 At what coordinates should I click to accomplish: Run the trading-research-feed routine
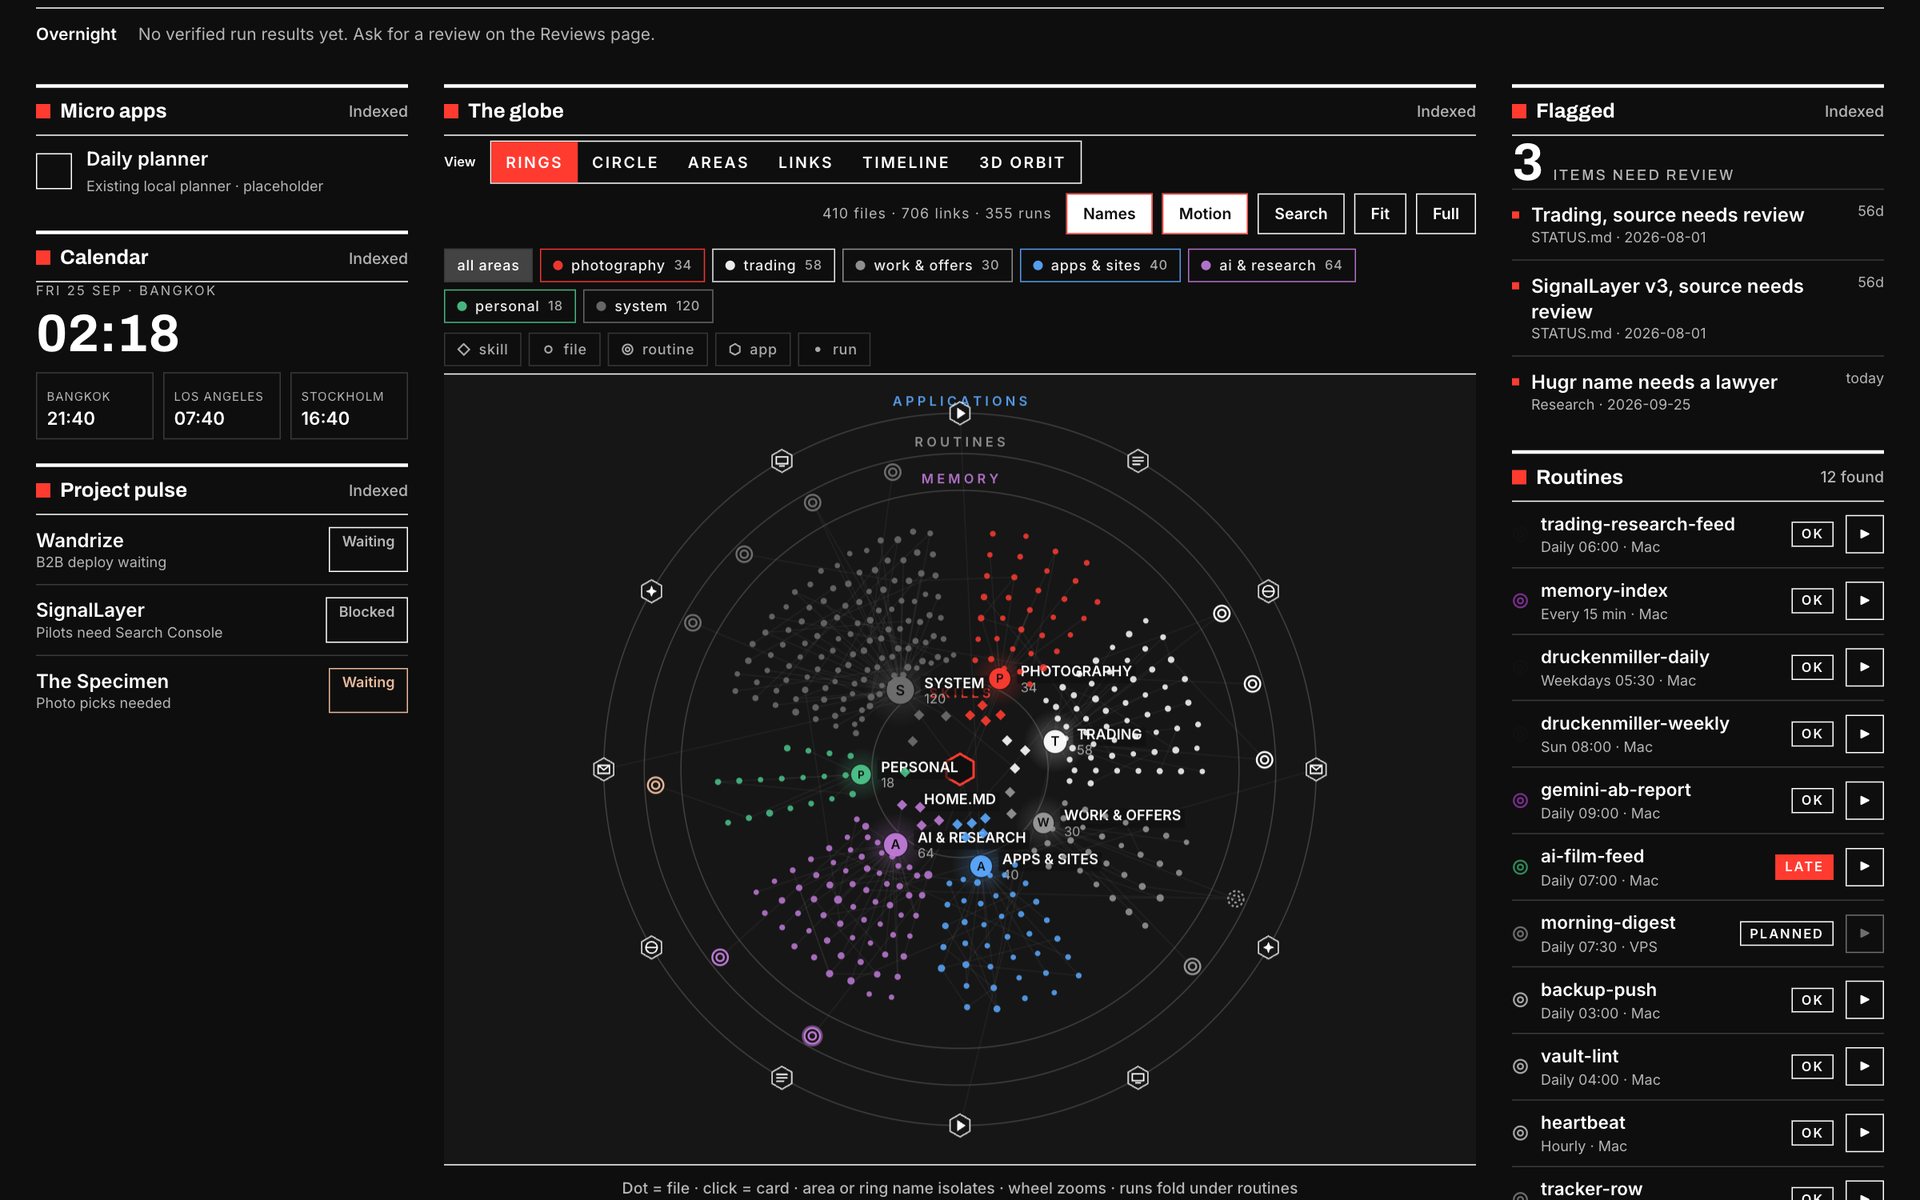pos(1864,534)
